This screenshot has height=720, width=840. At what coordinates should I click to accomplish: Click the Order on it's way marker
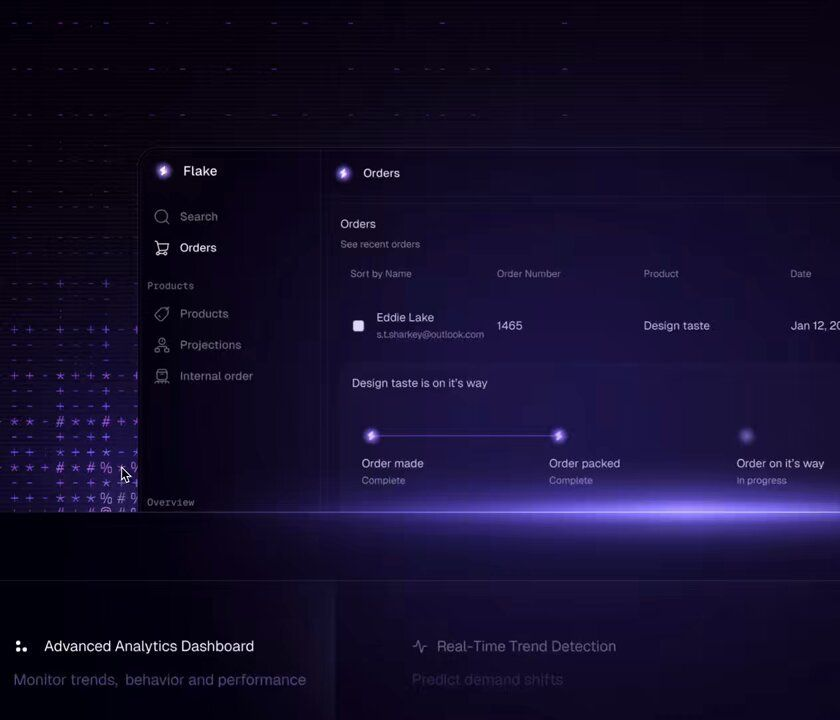[x=746, y=436]
